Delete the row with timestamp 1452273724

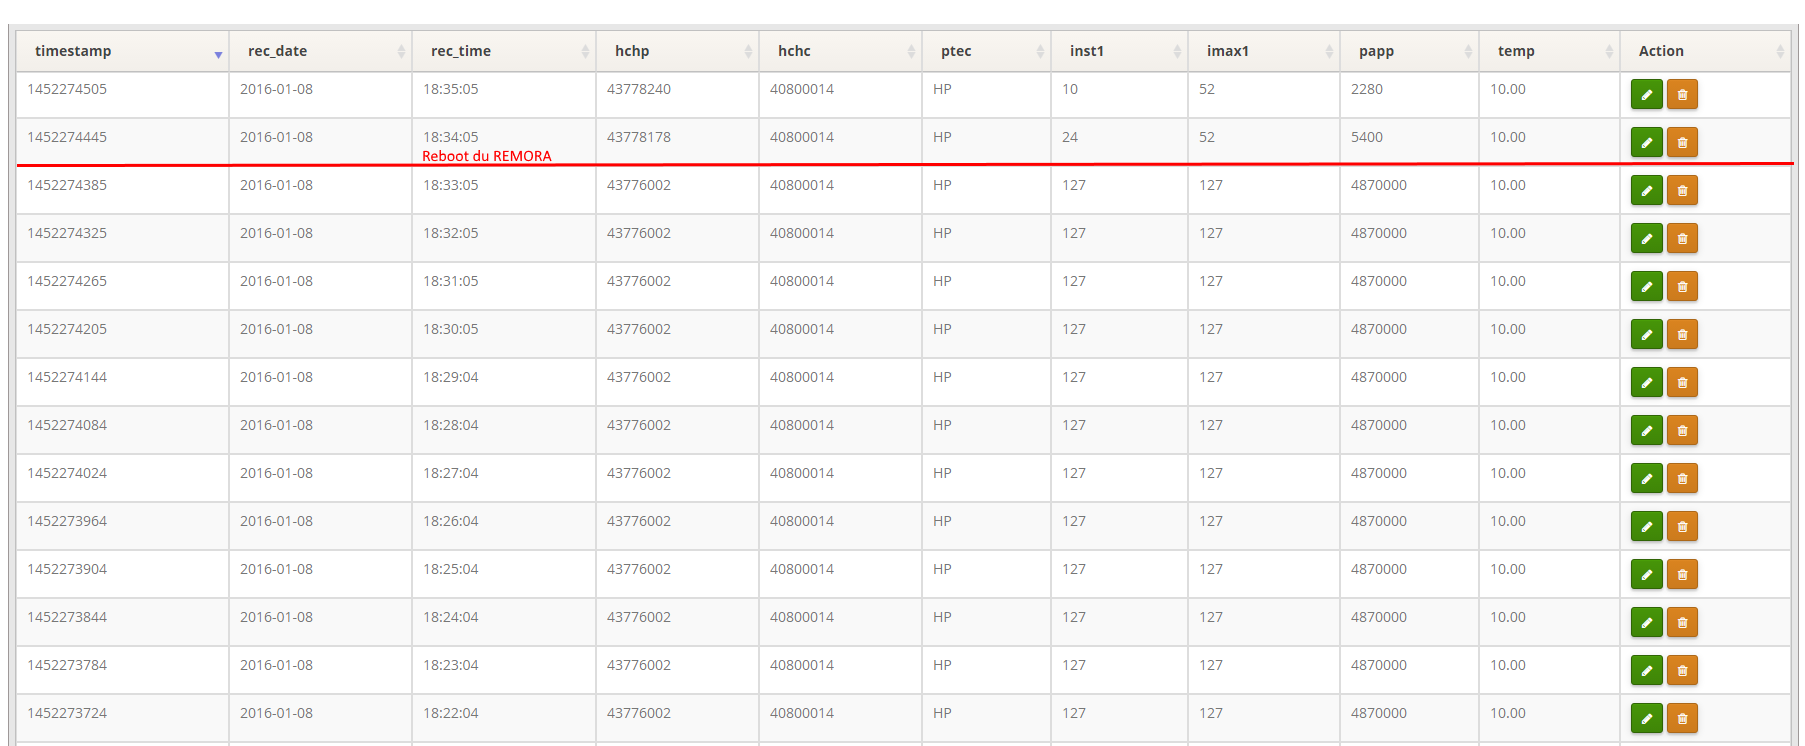coord(1682,718)
